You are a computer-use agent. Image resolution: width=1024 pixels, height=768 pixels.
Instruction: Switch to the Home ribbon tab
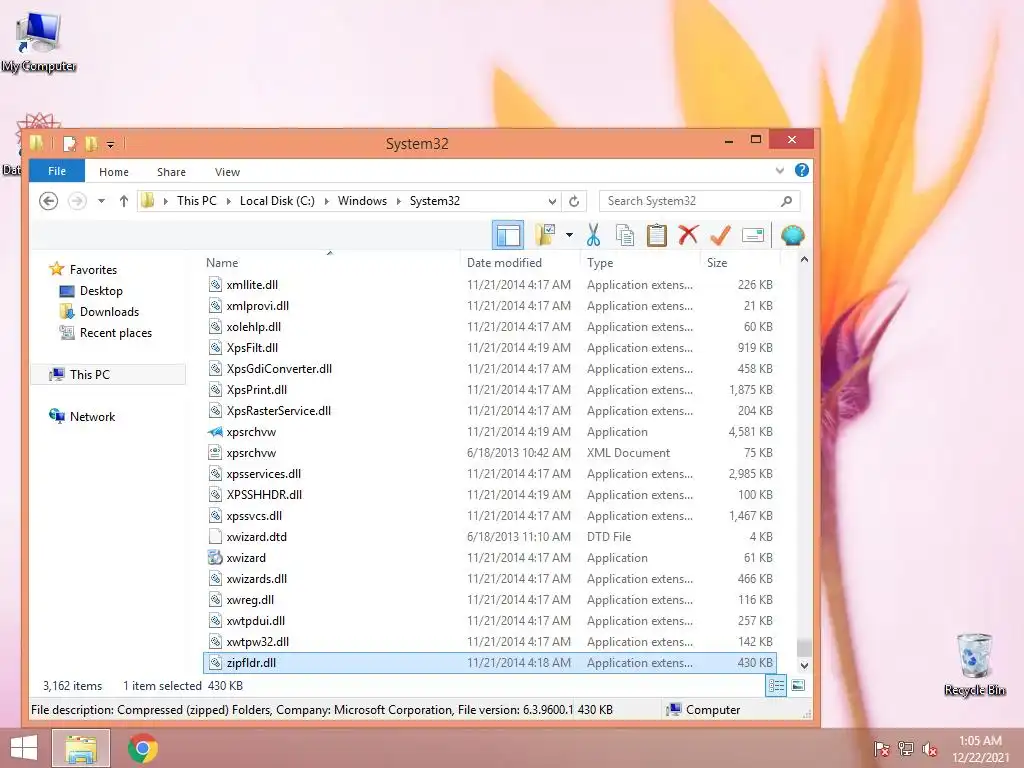114,172
